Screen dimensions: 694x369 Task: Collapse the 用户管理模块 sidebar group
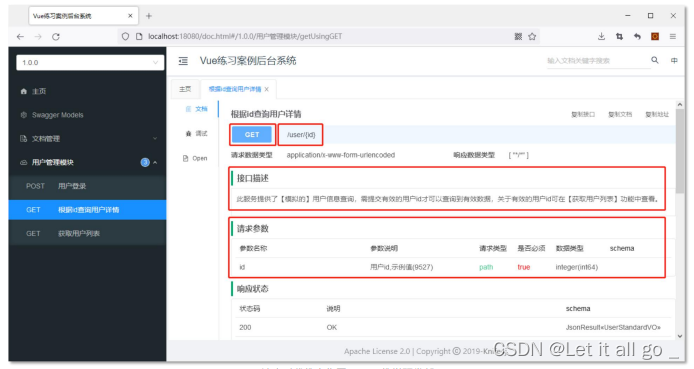87,162
